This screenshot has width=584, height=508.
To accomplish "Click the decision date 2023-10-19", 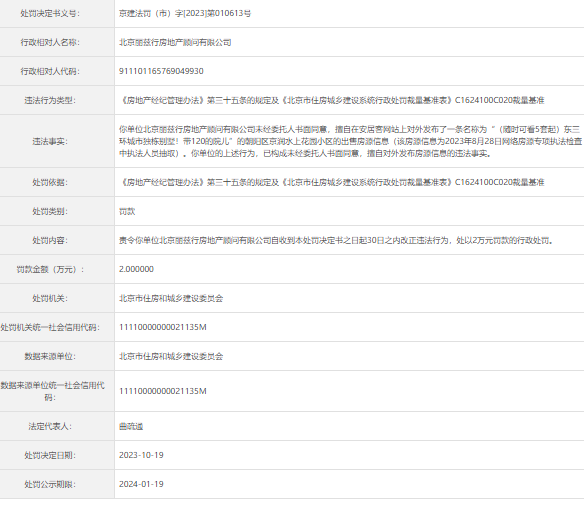I will tap(141, 455).
